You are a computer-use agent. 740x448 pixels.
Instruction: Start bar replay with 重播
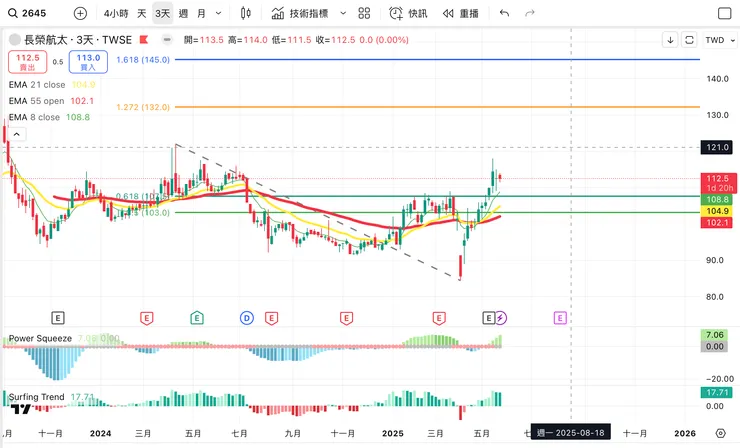pos(461,13)
